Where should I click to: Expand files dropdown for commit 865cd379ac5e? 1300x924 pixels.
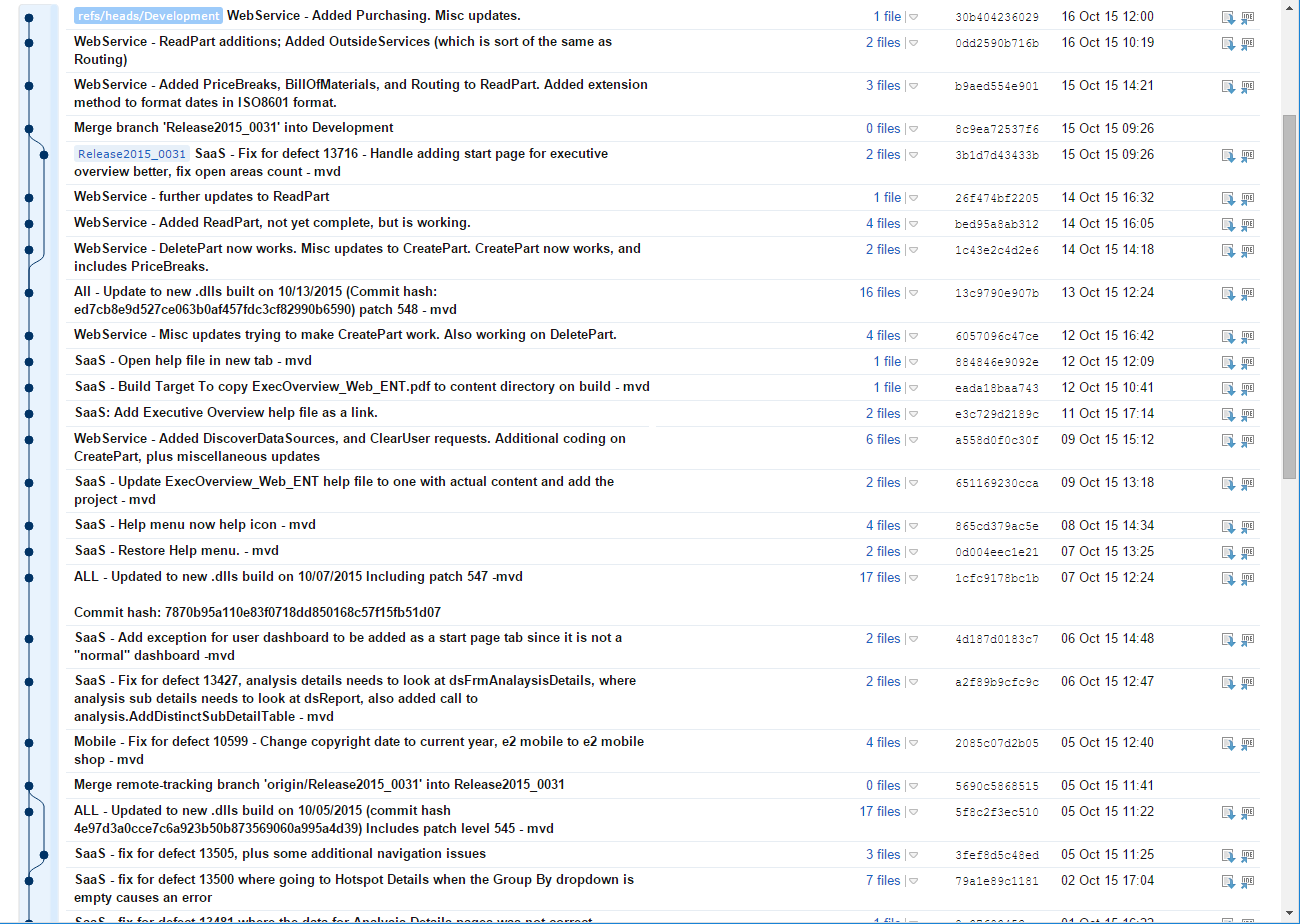tap(913, 527)
